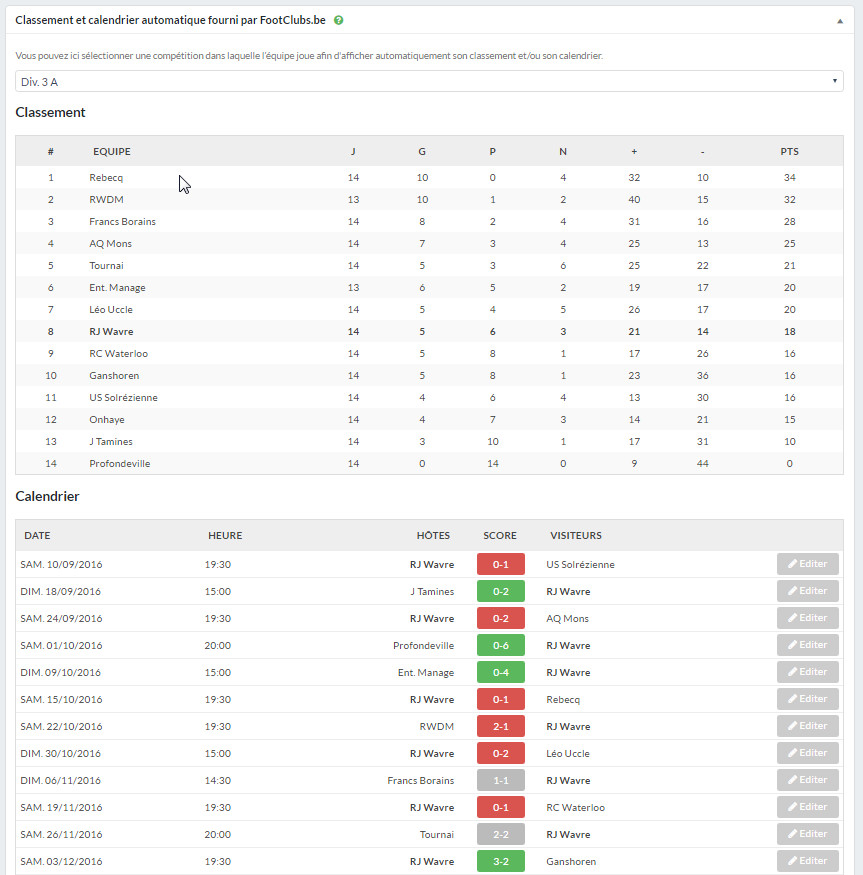The height and width of the screenshot is (875, 863).
Task: Edit the Profondeville vs RJ Wavre match
Action: (807, 645)
